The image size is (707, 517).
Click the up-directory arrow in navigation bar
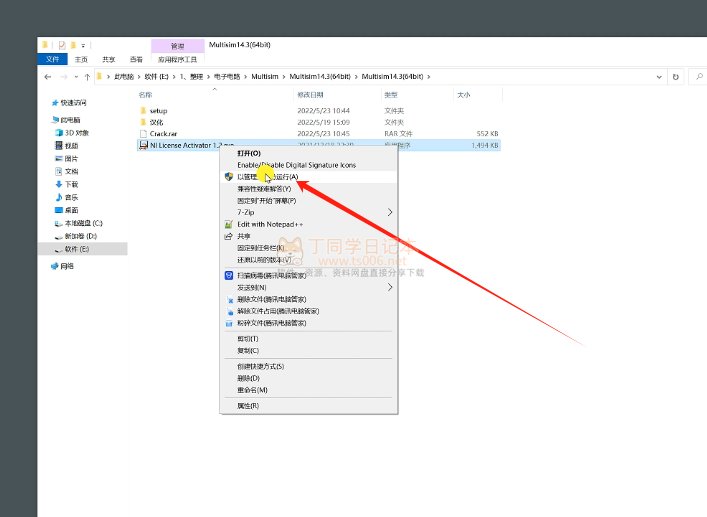click(x=87, y=76)
